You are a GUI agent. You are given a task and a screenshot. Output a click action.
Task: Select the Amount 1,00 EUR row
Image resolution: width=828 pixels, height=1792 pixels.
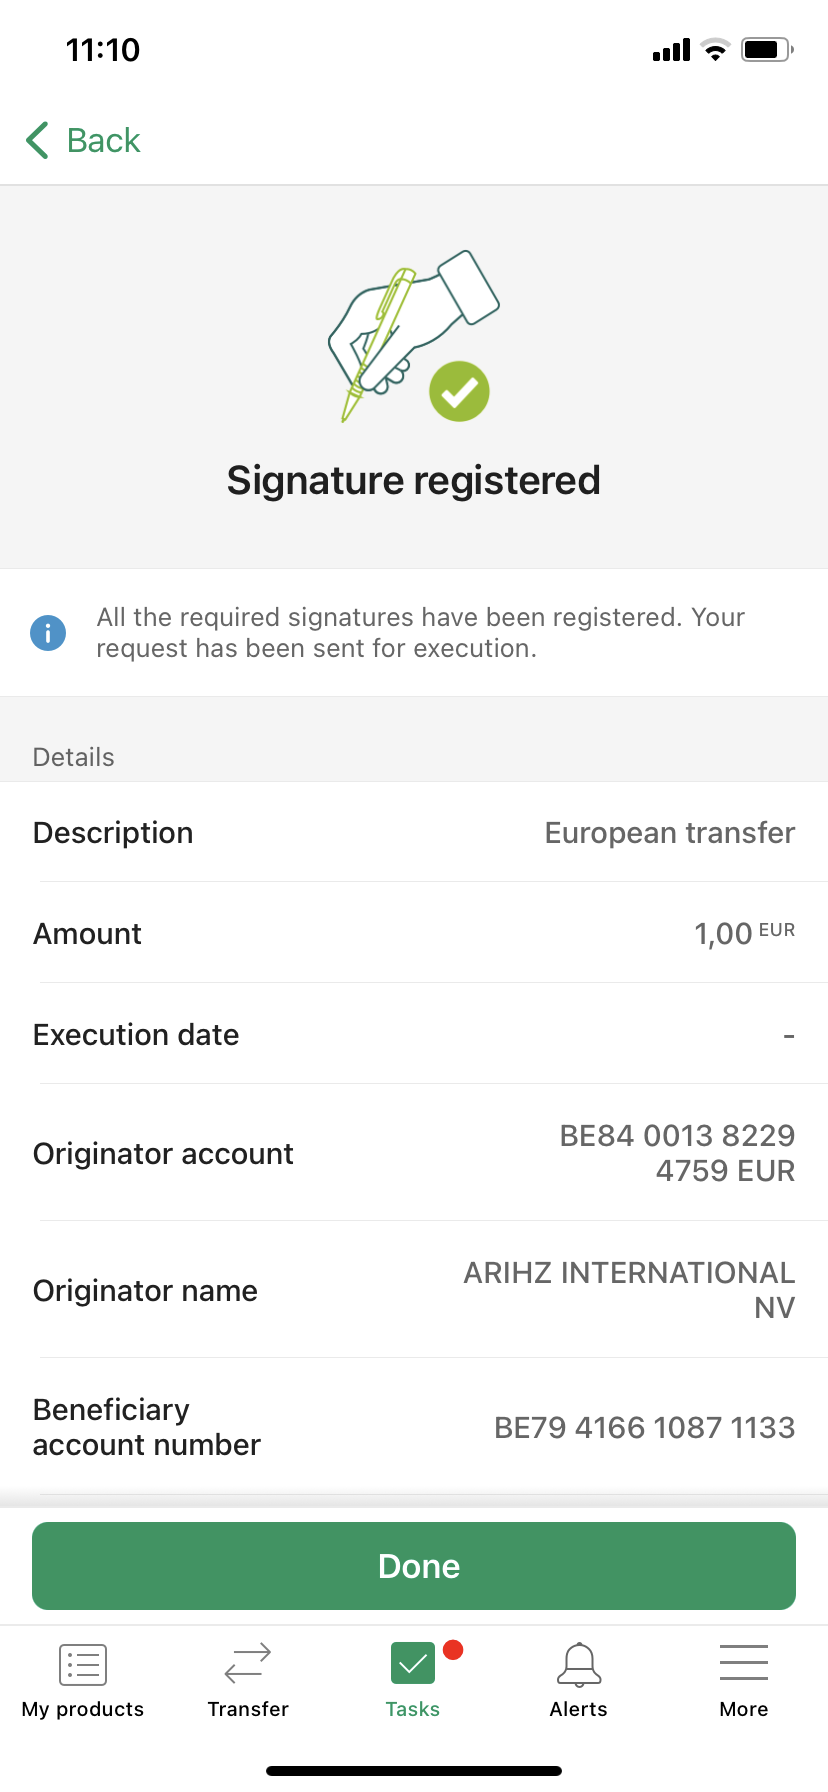coord(414,933)
